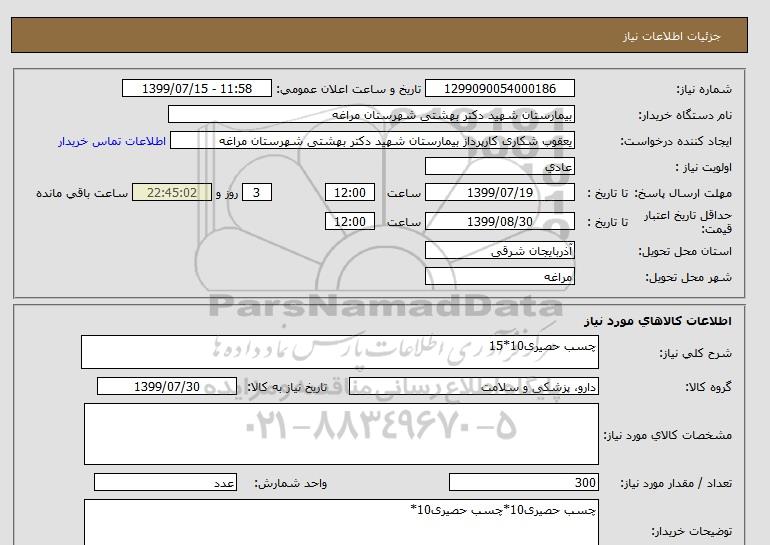Click the نام دستگاه خریدار label

[x=685, y=115]
